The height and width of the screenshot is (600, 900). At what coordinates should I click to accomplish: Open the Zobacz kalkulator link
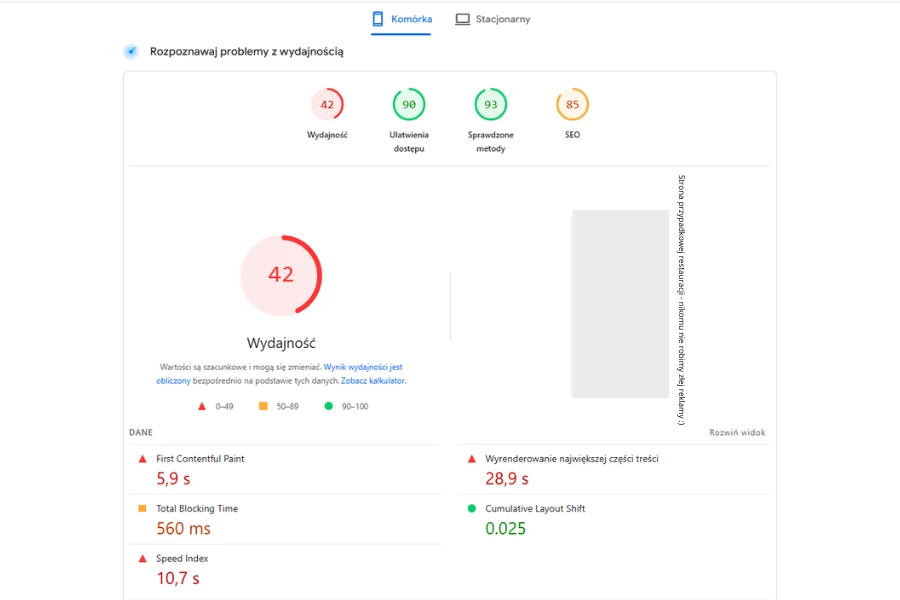(373, 381)
